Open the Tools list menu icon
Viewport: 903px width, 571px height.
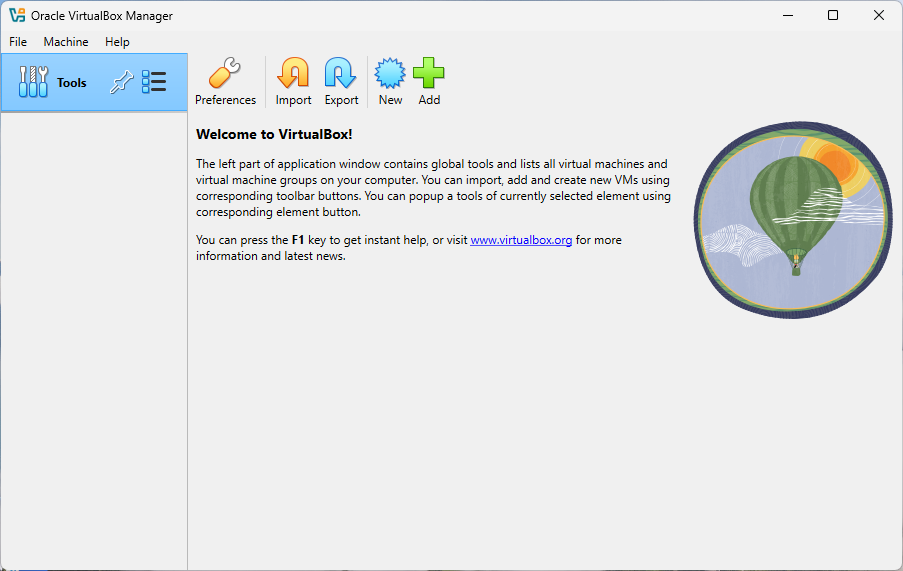[154, 82]
